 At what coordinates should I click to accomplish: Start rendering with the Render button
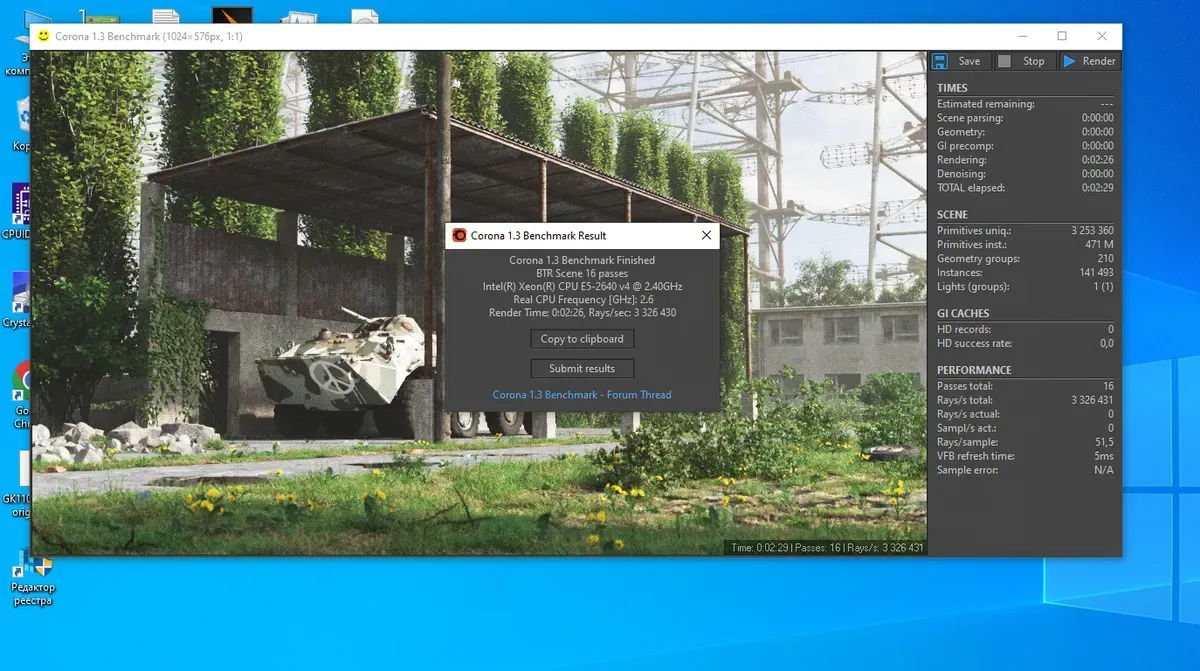[x=1089, y=61]
